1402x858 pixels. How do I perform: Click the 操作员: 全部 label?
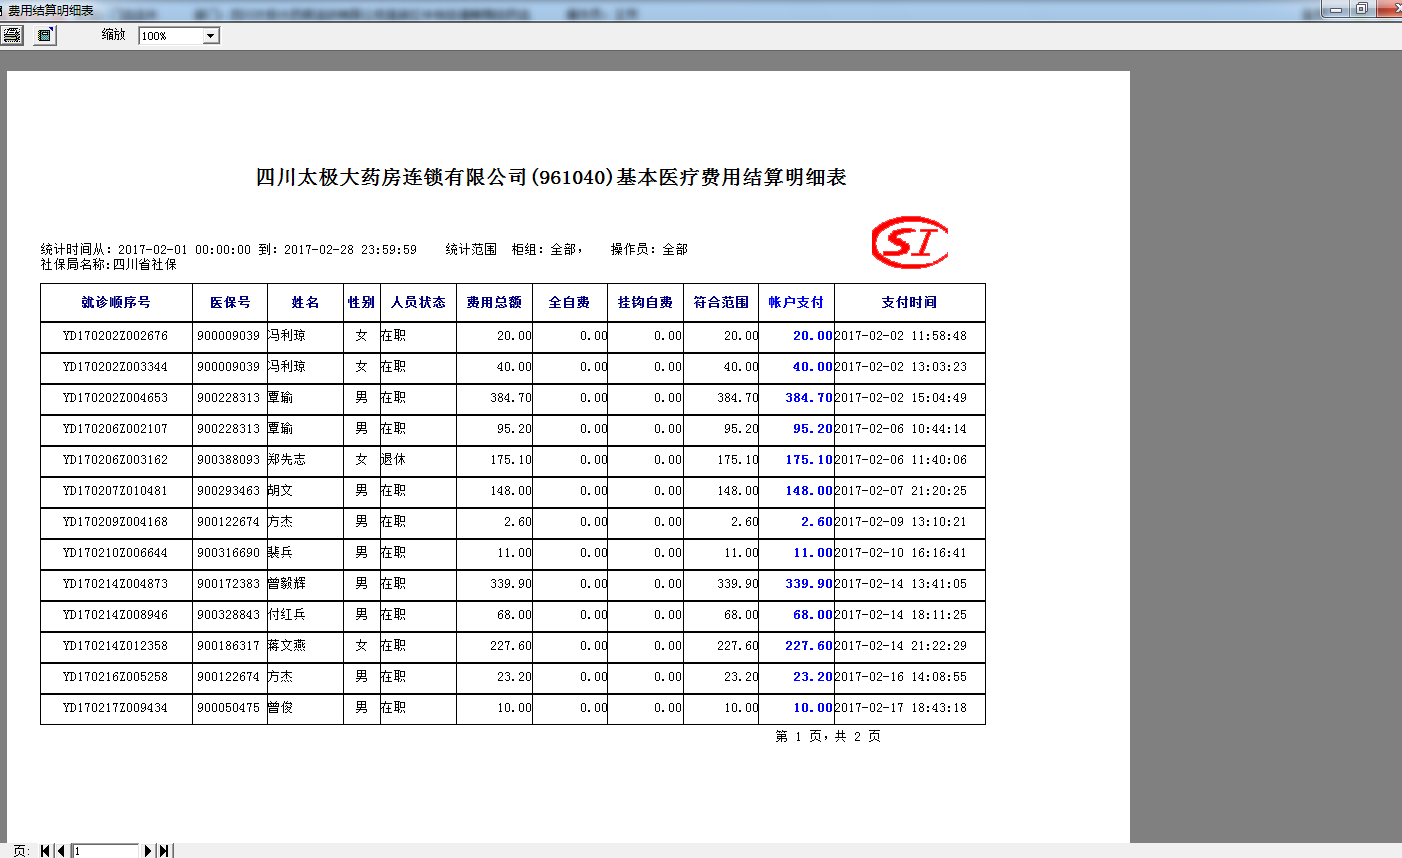(649, 249)
